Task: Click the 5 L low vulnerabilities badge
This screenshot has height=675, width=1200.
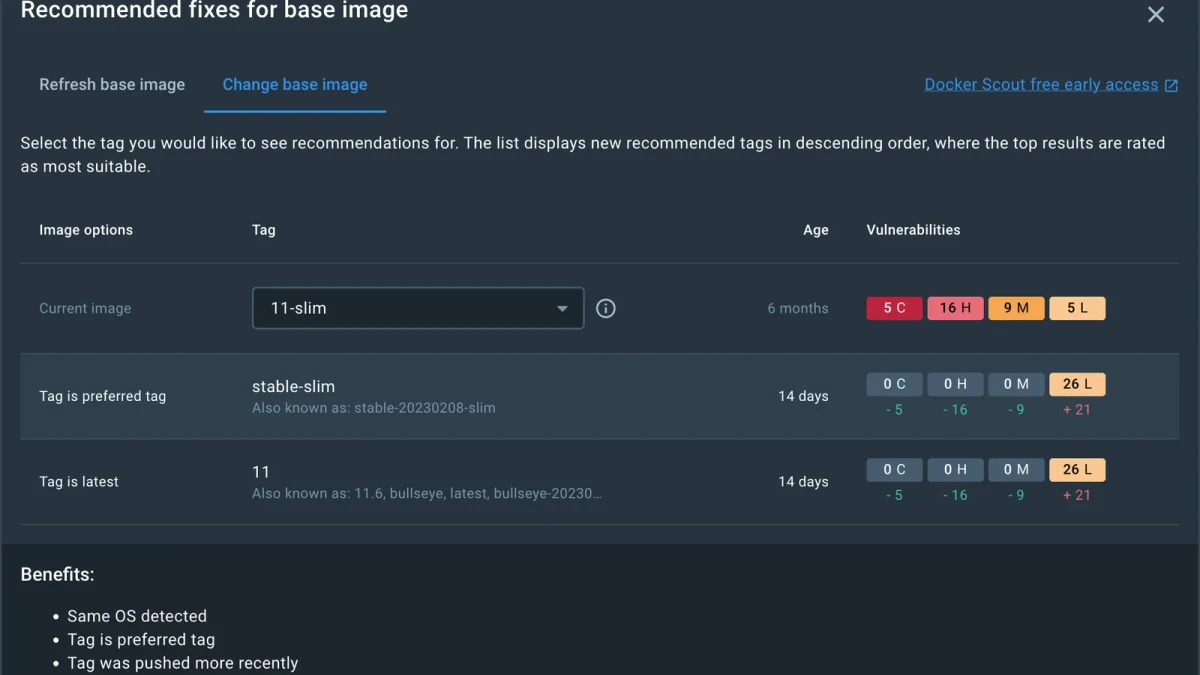Action: coord(1077,308)
